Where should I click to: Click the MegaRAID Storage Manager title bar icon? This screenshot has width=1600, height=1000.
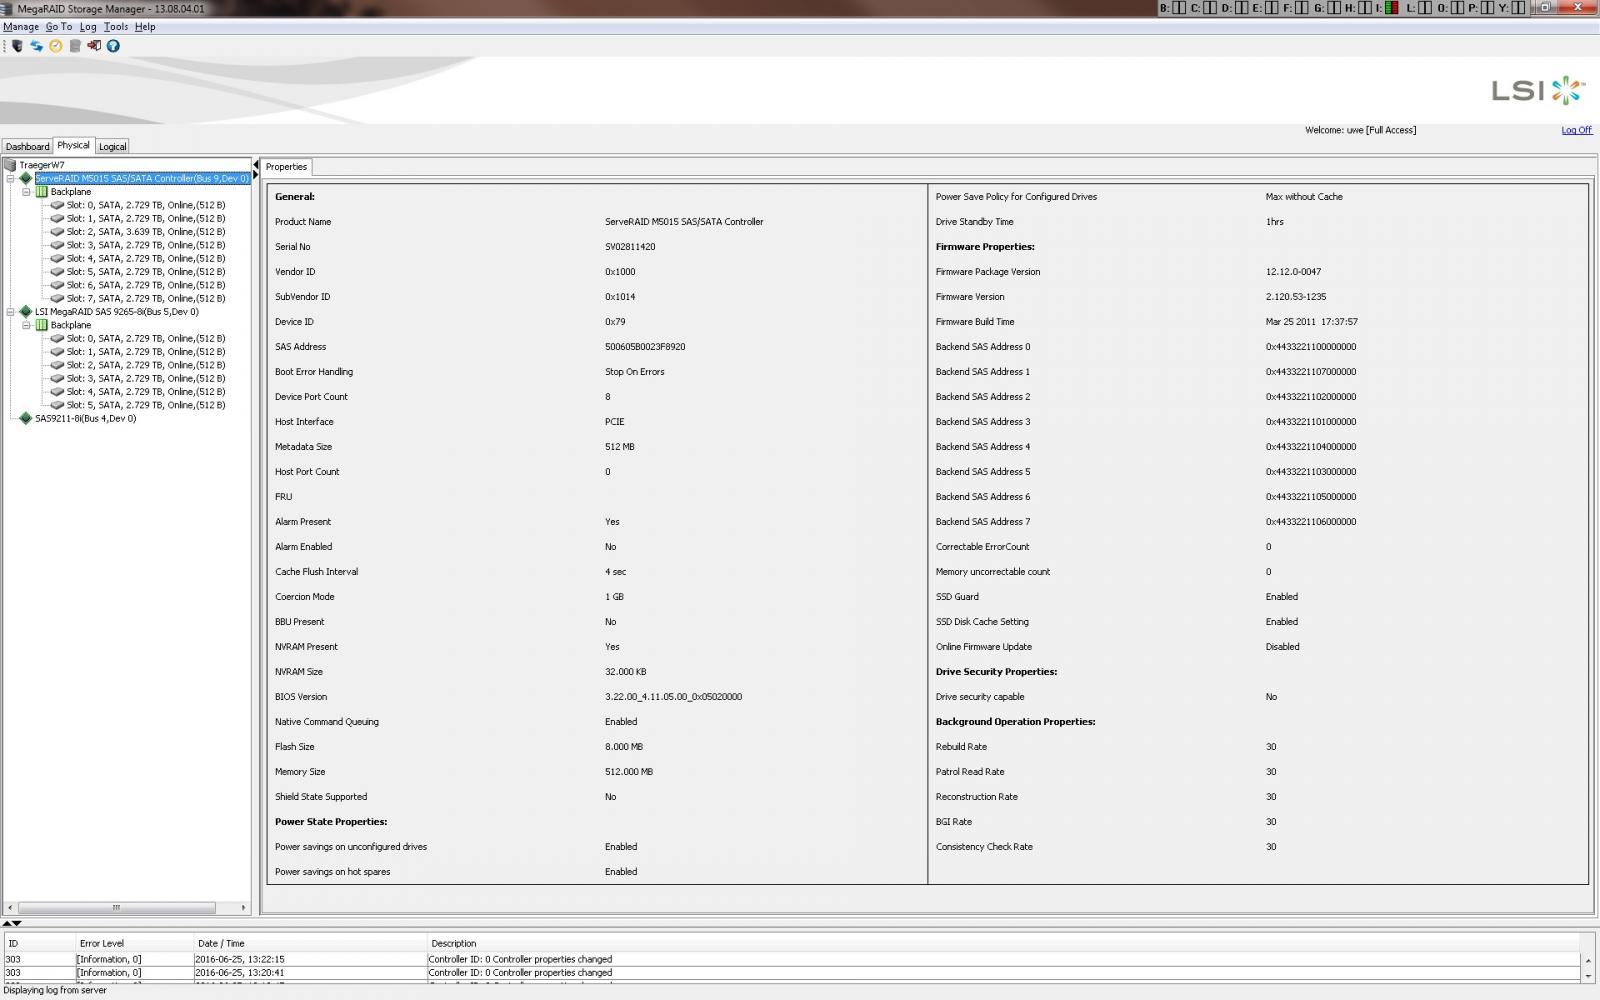click(8, 8)
